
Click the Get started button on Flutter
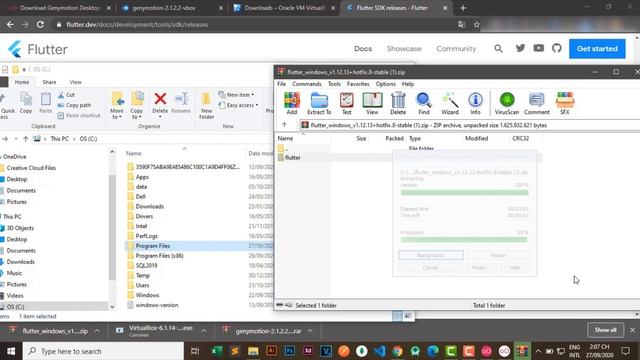[x=597, y=49]
